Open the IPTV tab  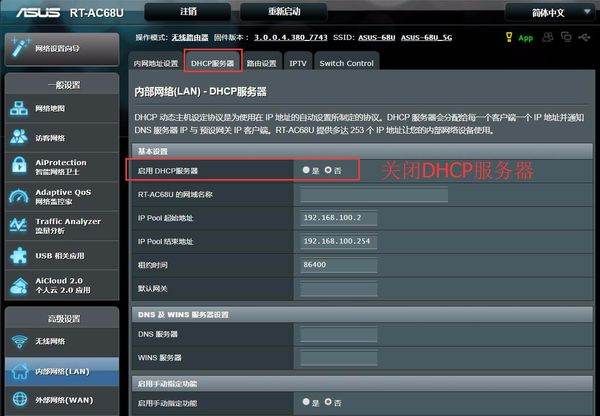298,63
